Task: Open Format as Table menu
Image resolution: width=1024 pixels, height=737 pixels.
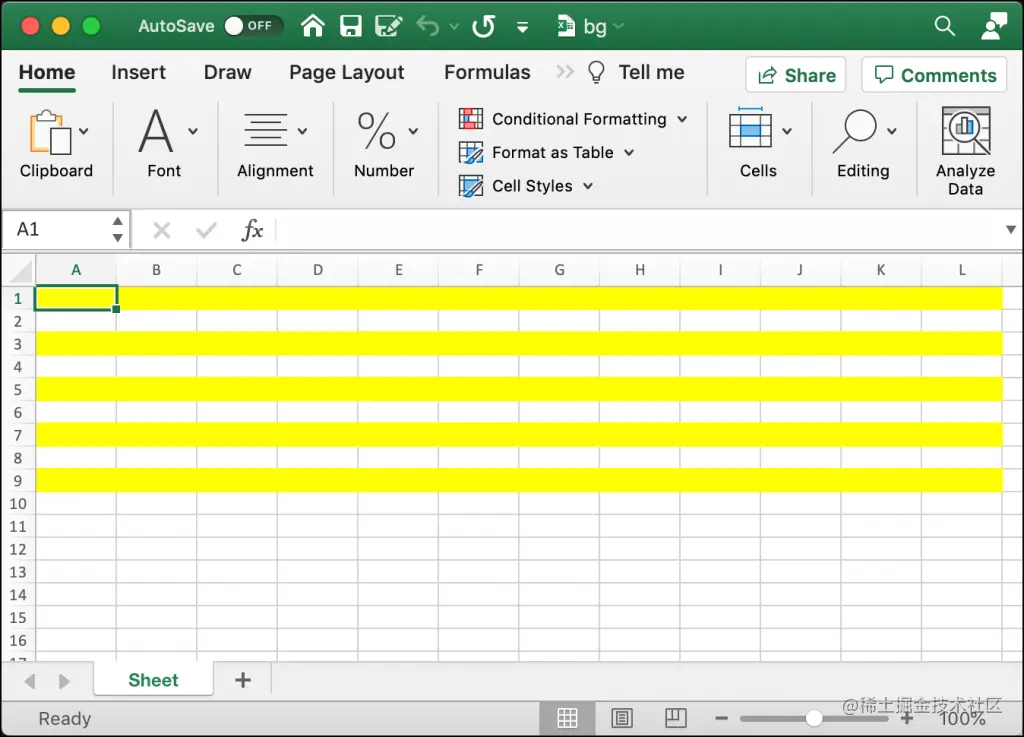Action: [547, 153]
